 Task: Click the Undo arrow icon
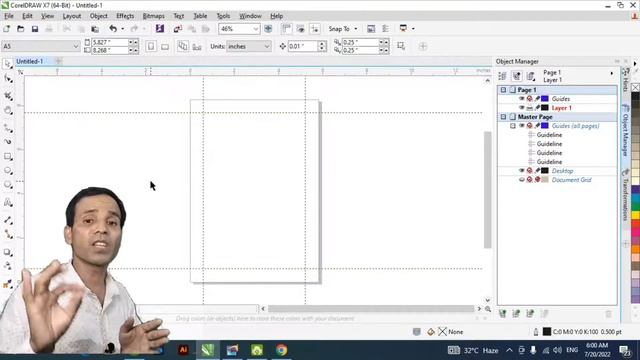click(x=113, y=29)
